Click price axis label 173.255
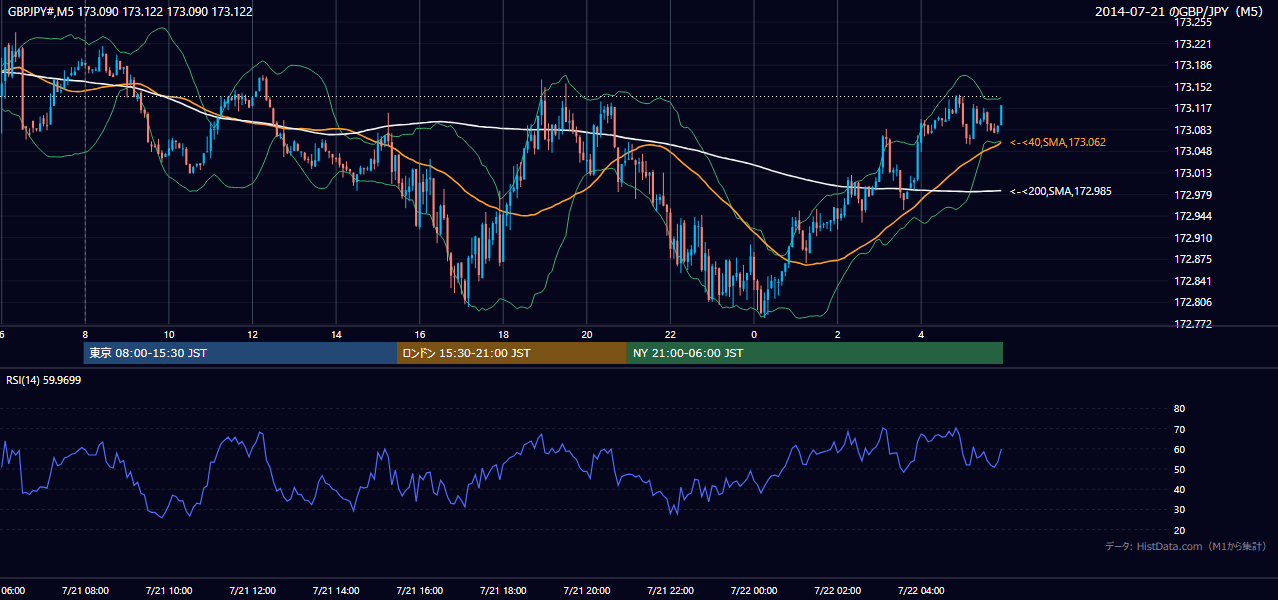This screenshot has width=1278, height=600. 1192,22
